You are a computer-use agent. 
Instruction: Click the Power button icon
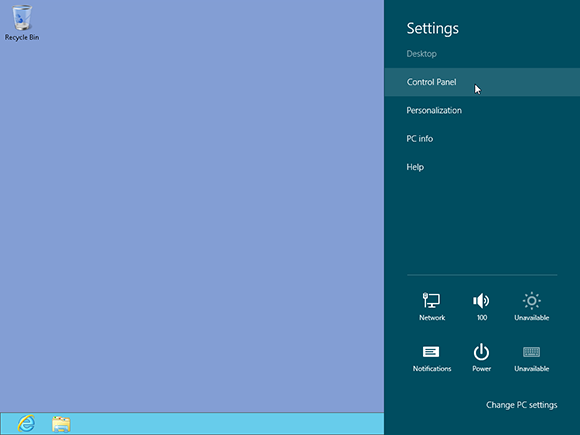click(x=481, y=351)
